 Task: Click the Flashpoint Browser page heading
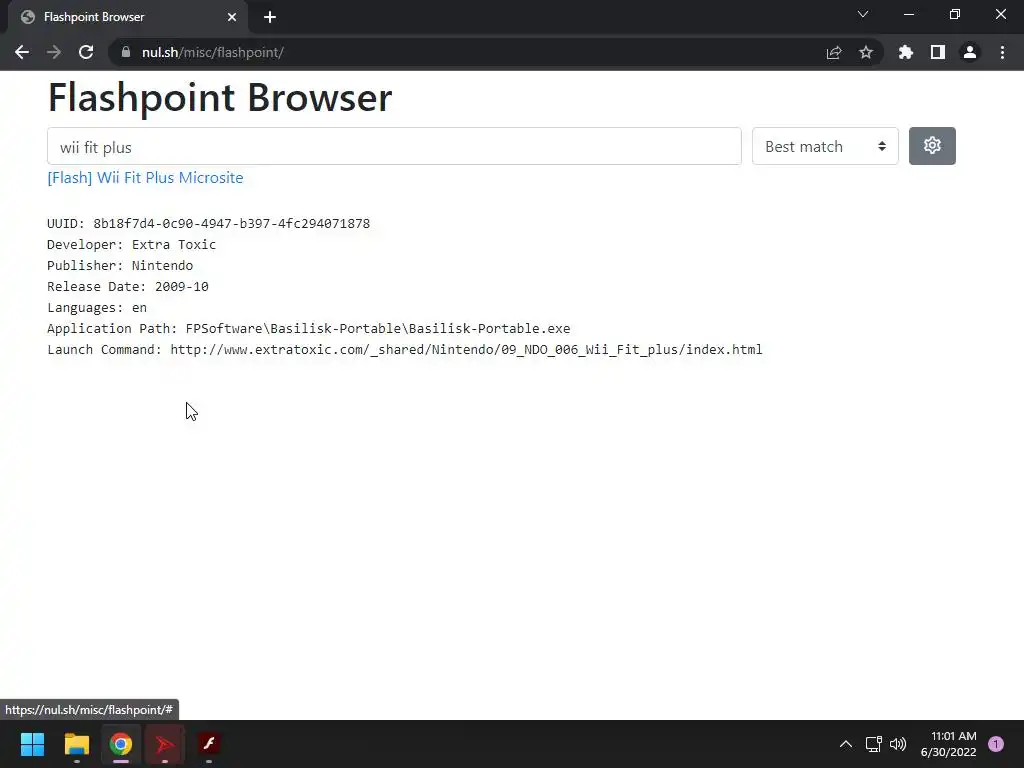(220, 98)
